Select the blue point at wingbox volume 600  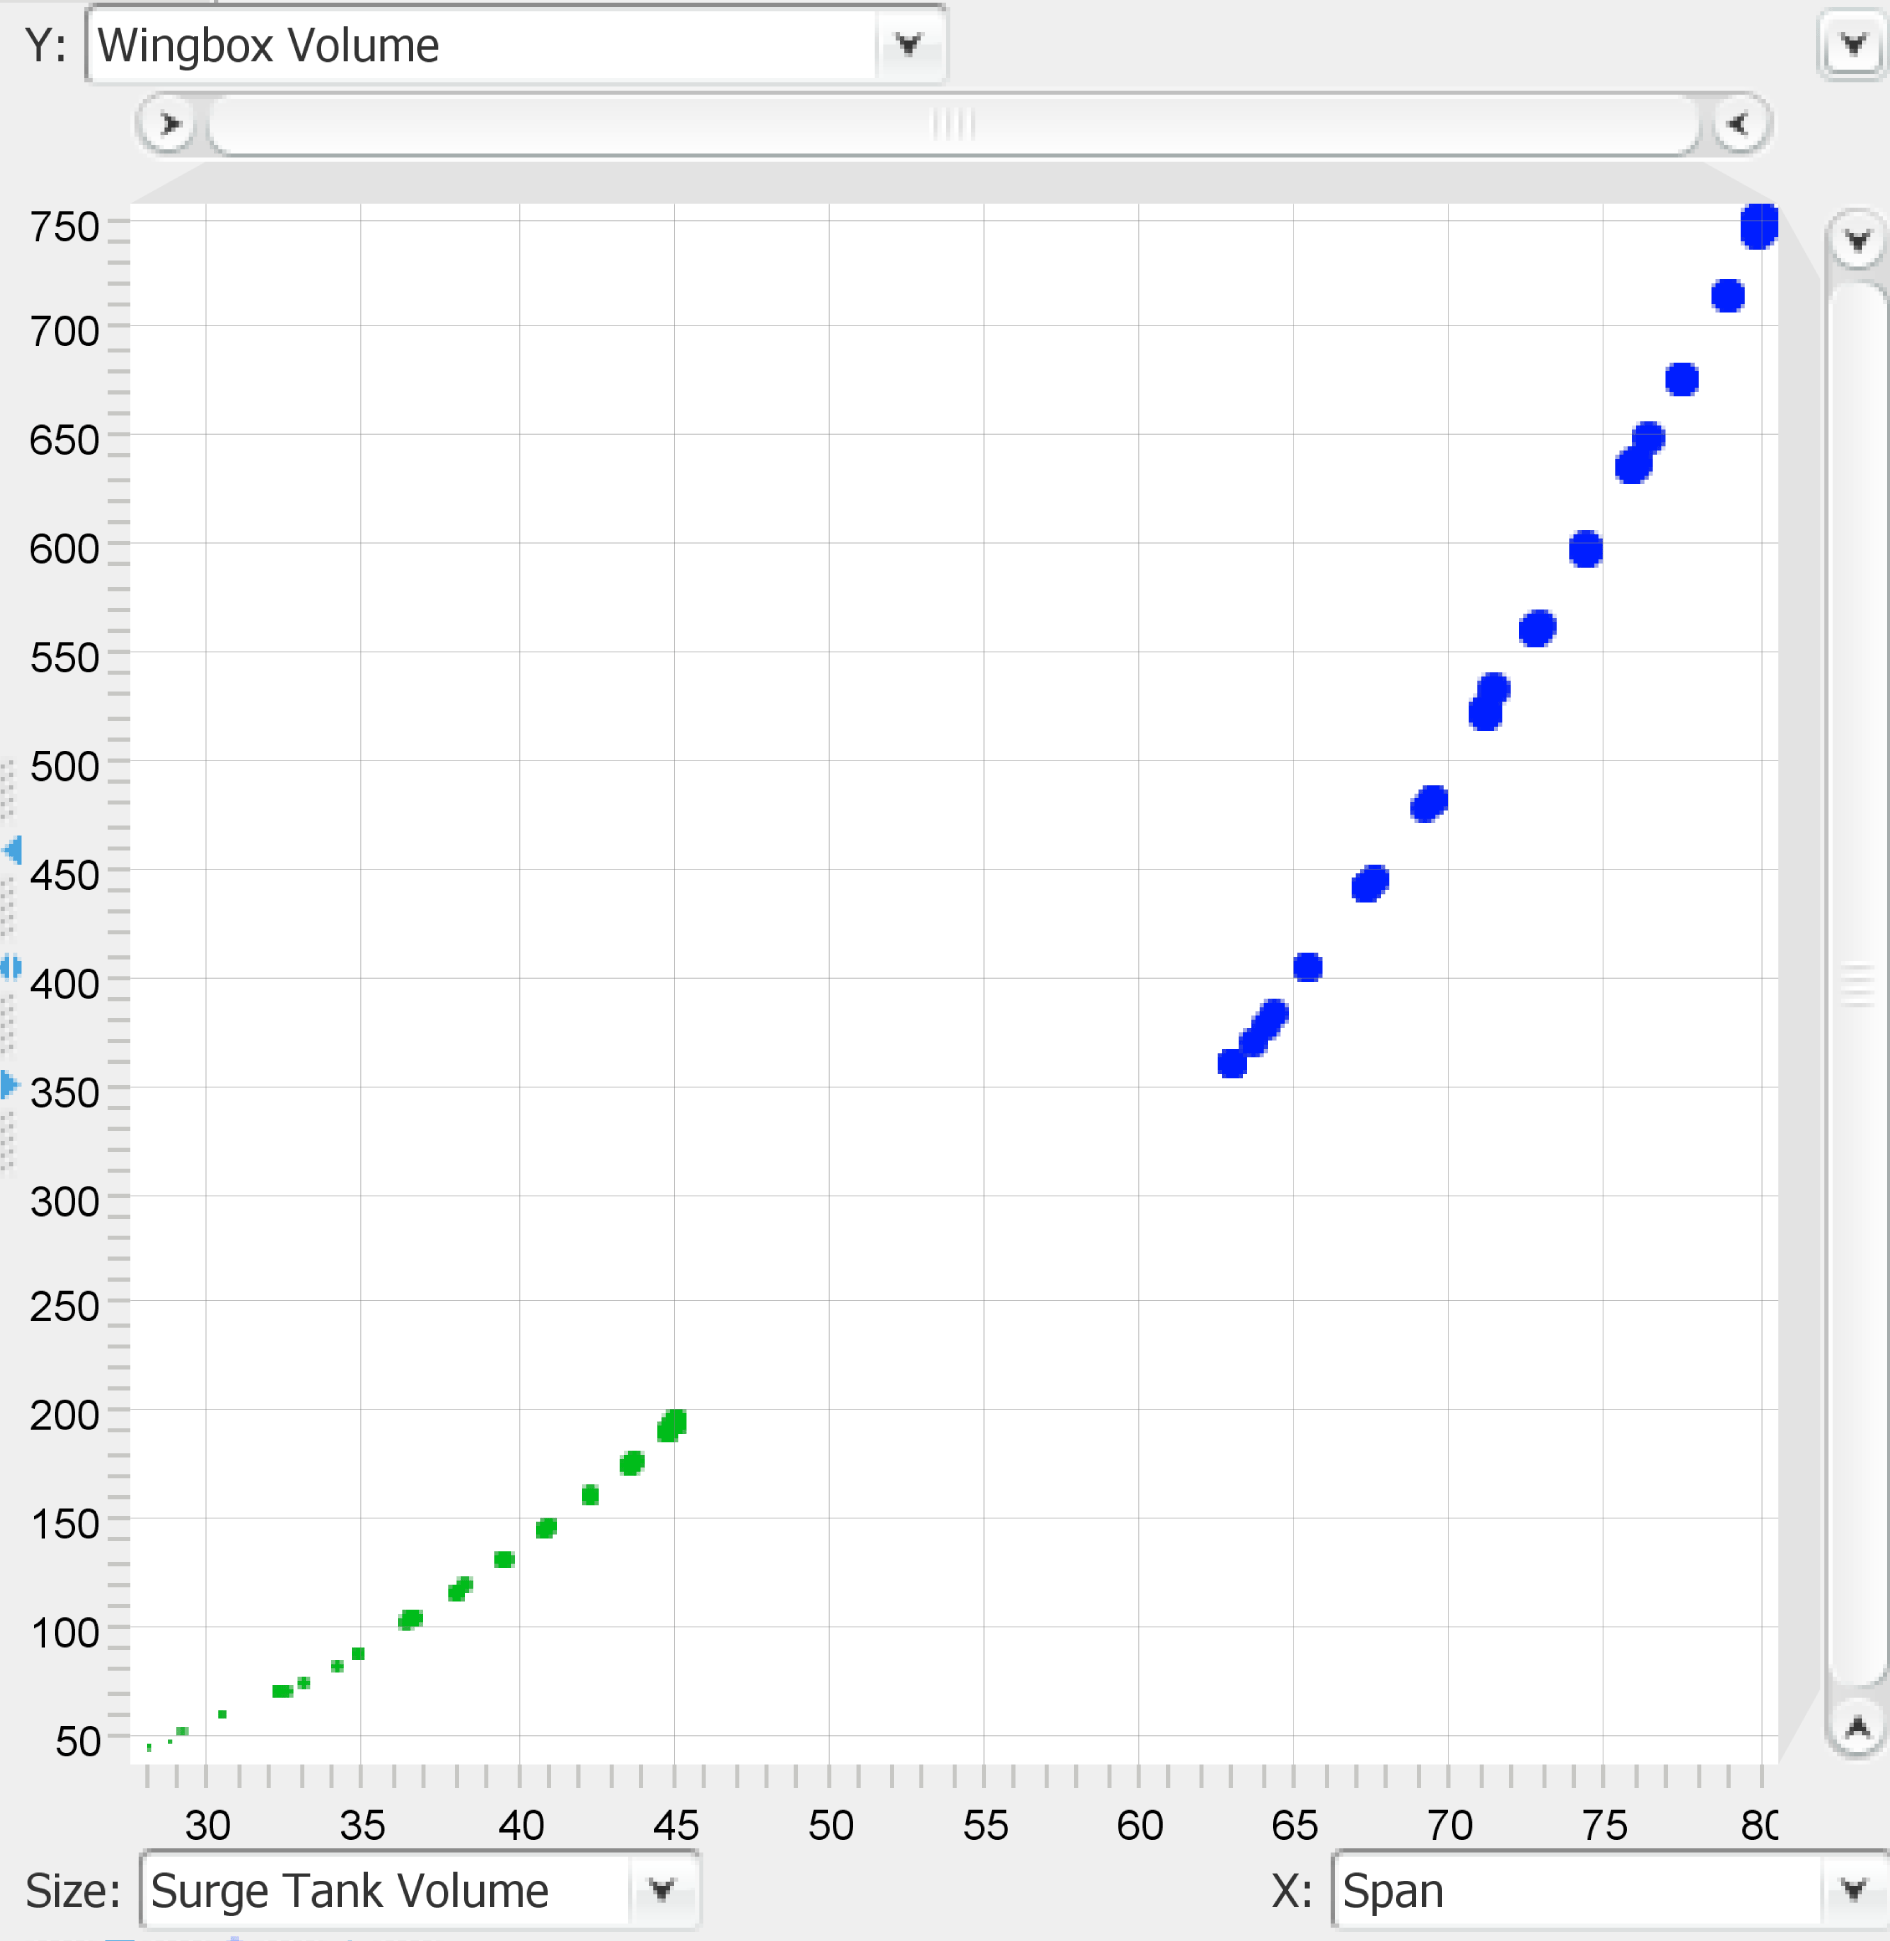coord(1586,549)
